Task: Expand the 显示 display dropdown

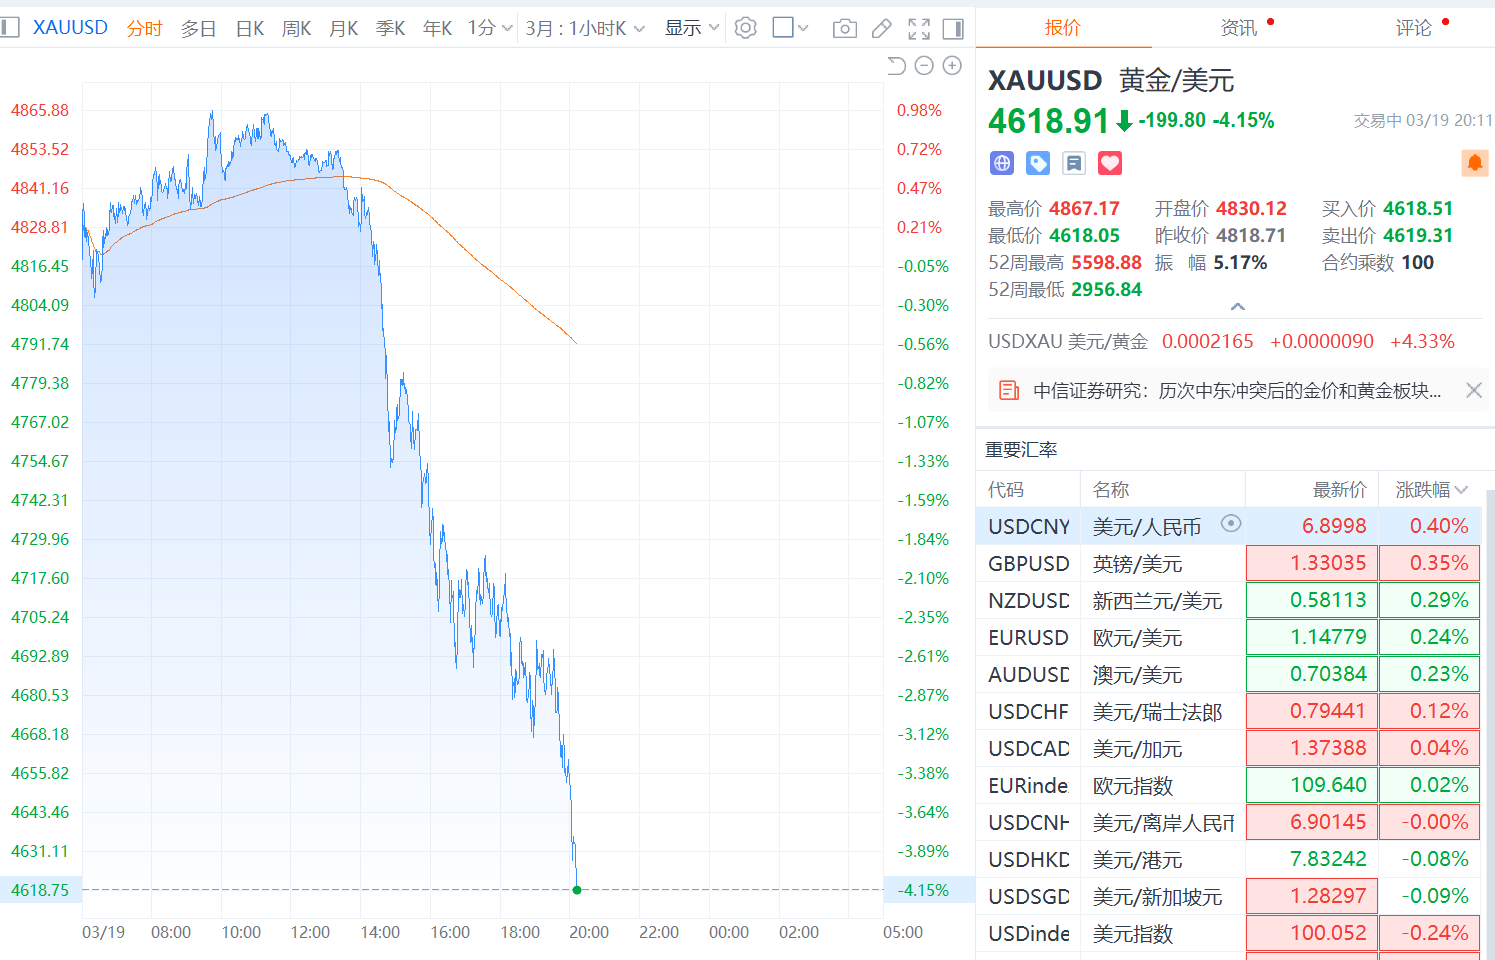Action: point(692,28)
